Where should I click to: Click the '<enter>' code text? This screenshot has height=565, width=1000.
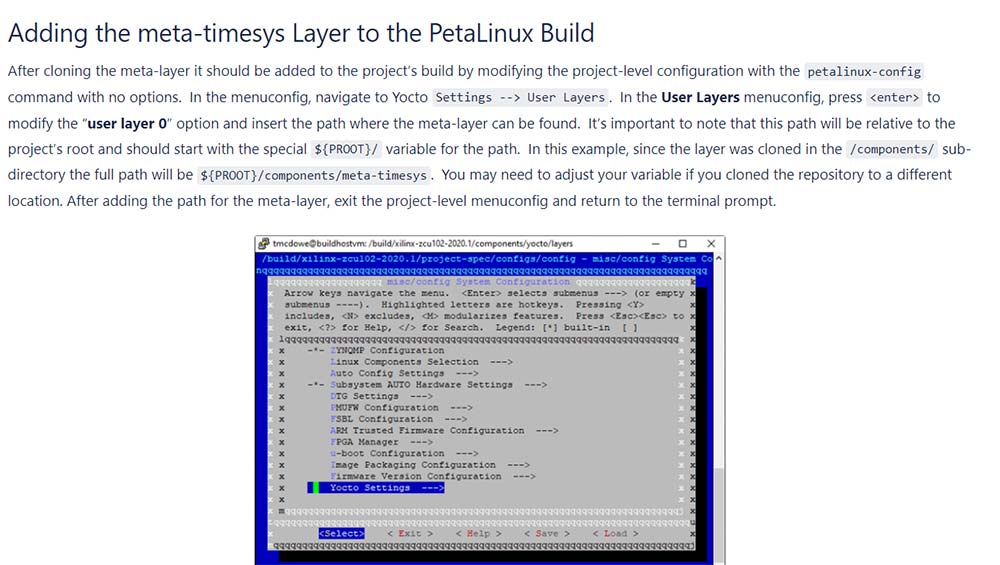click(x=894, y=98)
